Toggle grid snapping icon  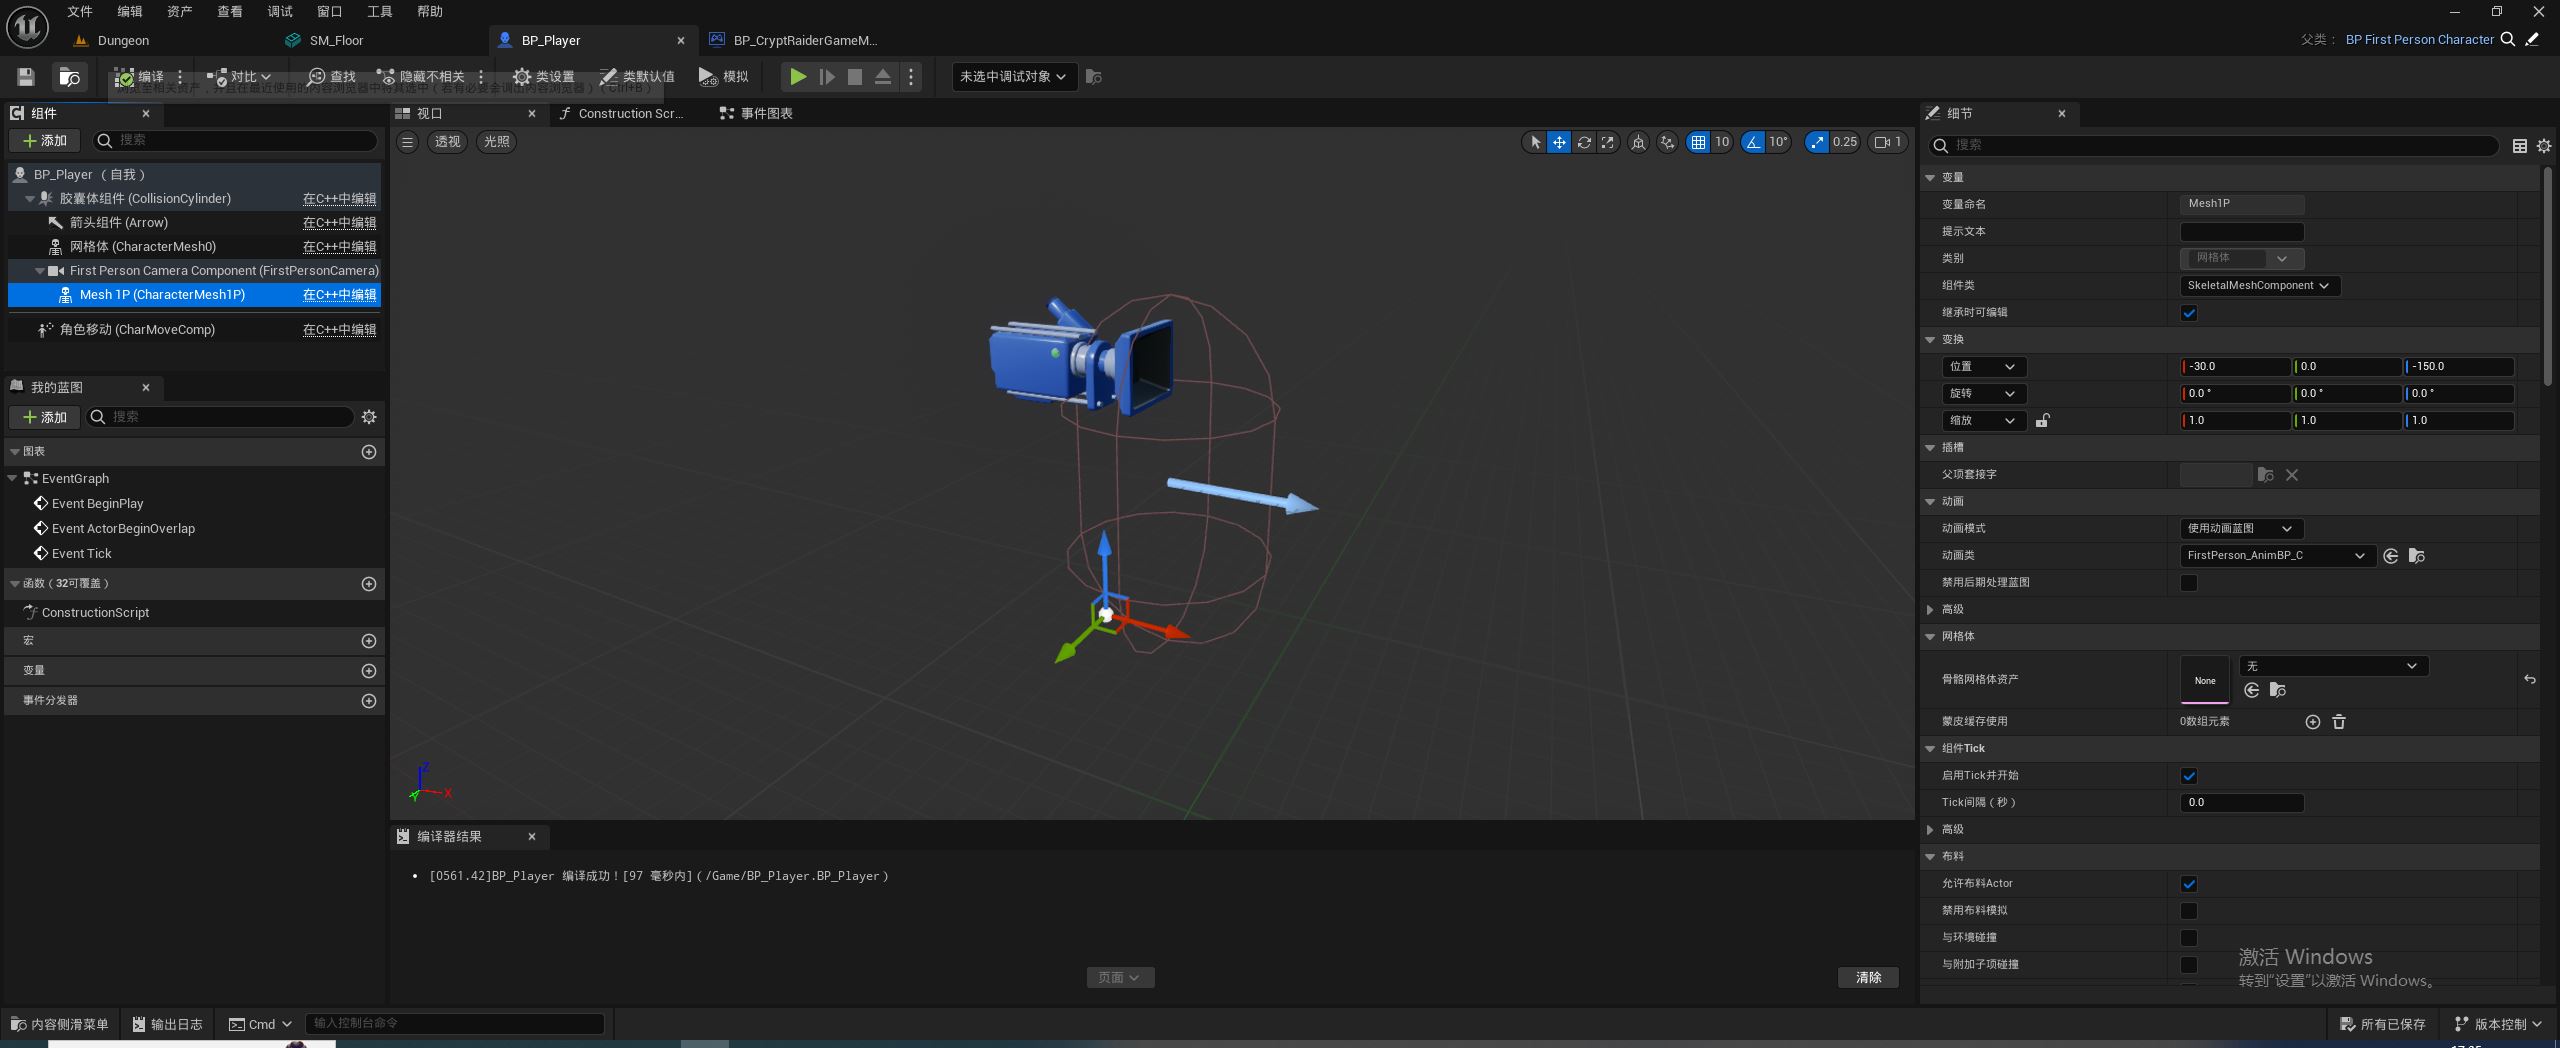pos(1698,142)
